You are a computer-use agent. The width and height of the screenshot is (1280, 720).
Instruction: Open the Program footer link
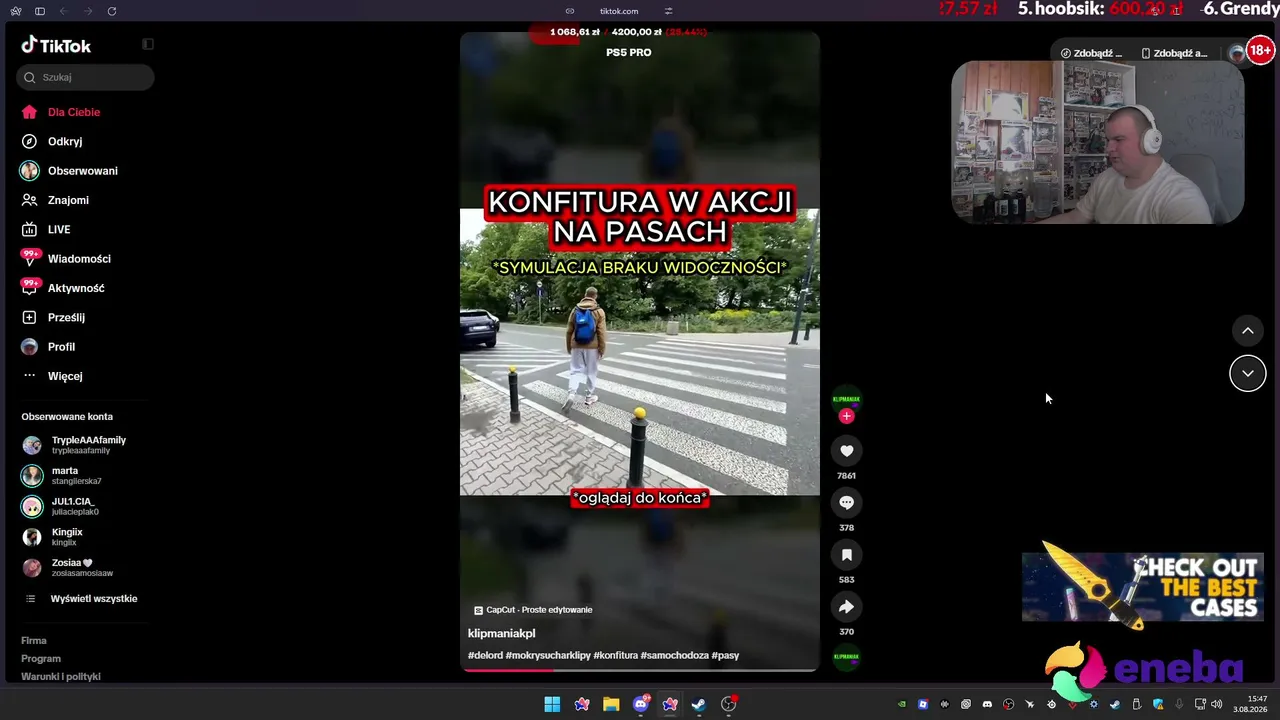[41, 659]
